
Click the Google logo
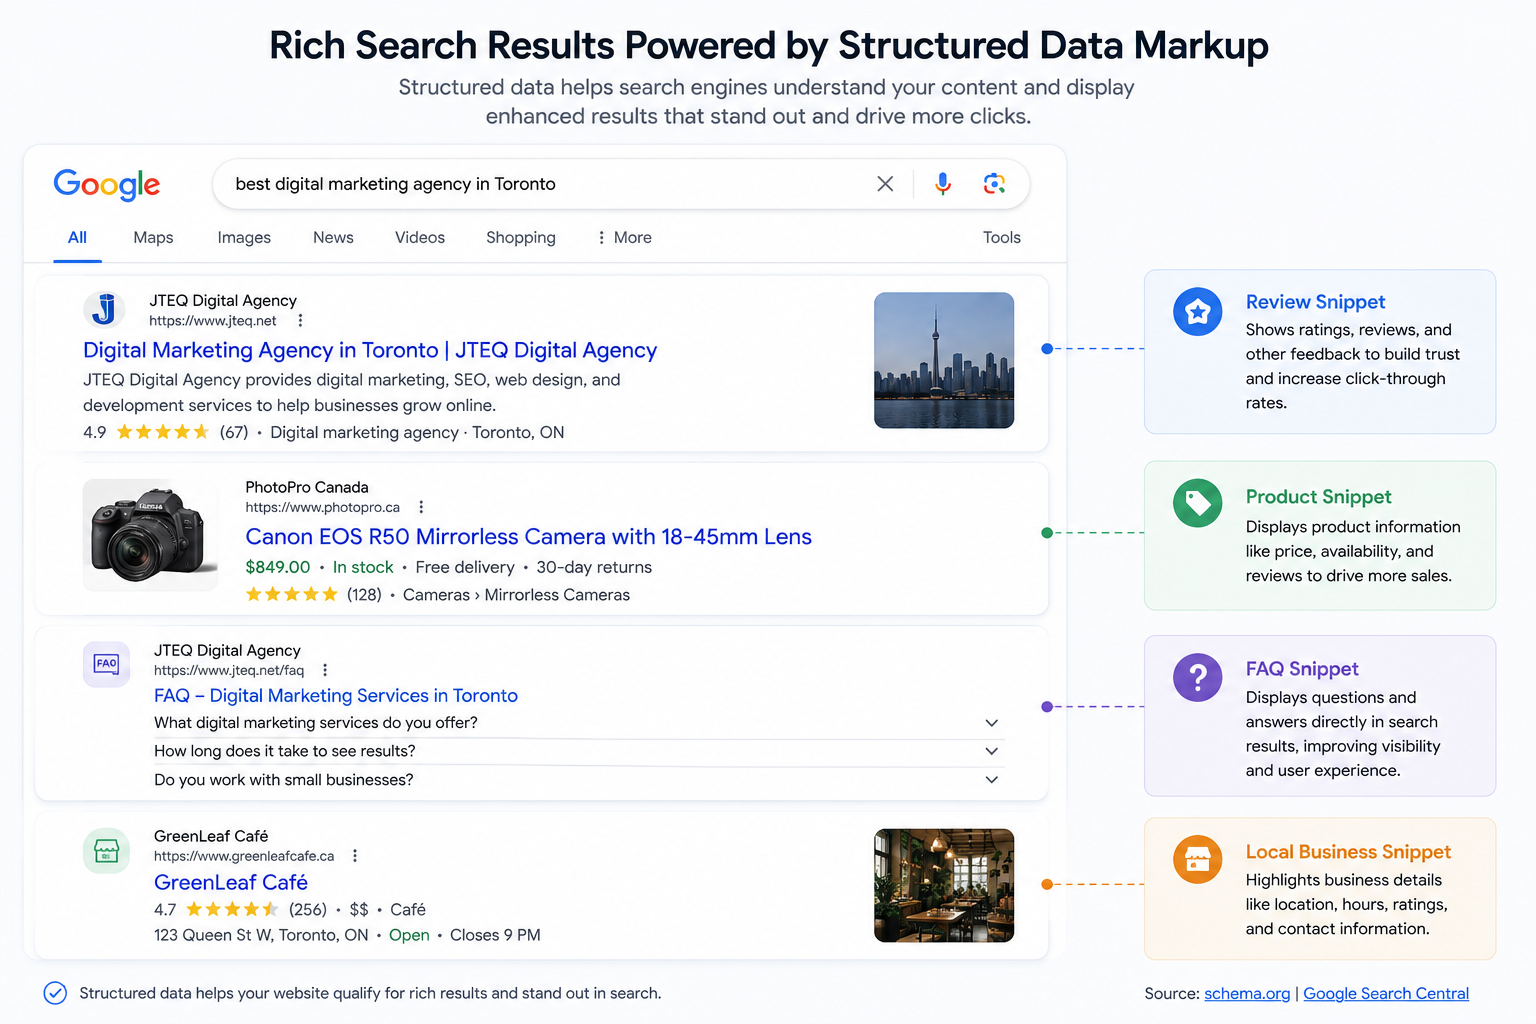107,184
